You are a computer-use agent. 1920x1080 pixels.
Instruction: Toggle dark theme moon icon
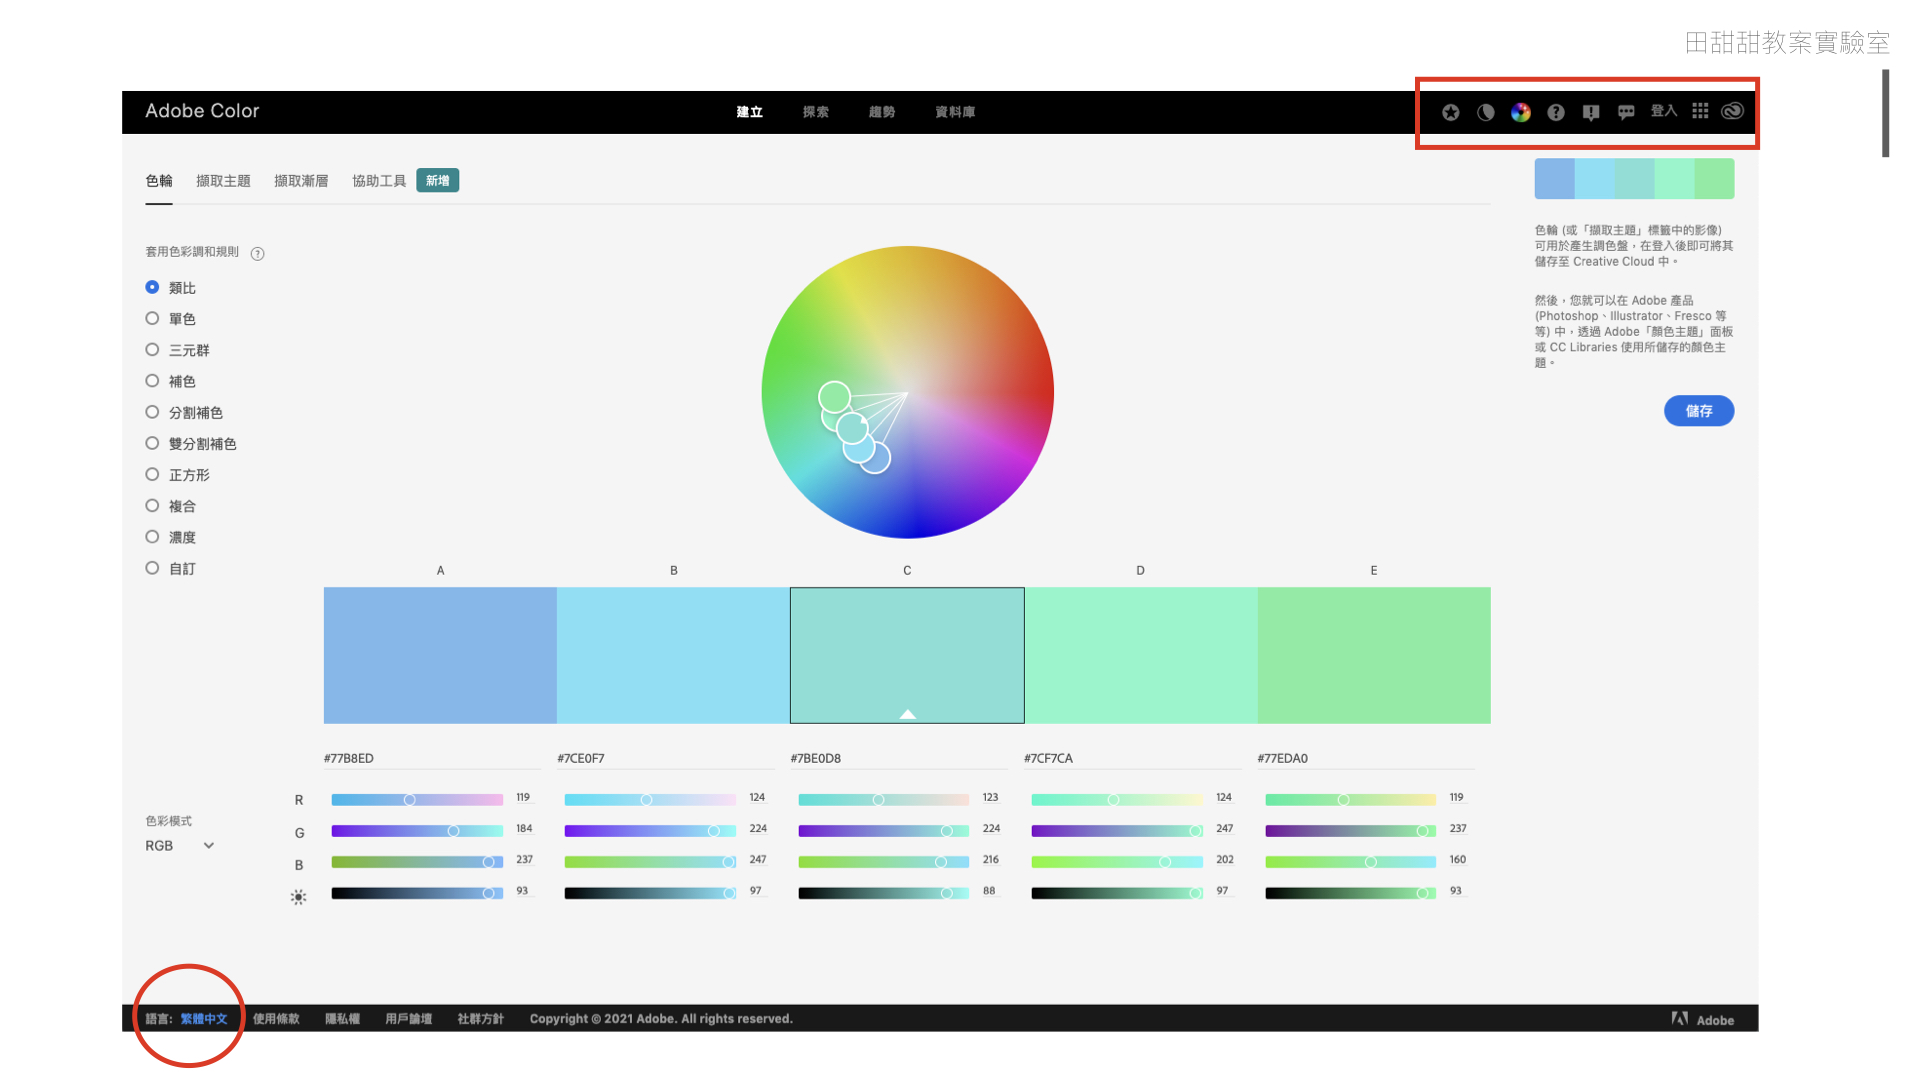[x=1486, y=113]
